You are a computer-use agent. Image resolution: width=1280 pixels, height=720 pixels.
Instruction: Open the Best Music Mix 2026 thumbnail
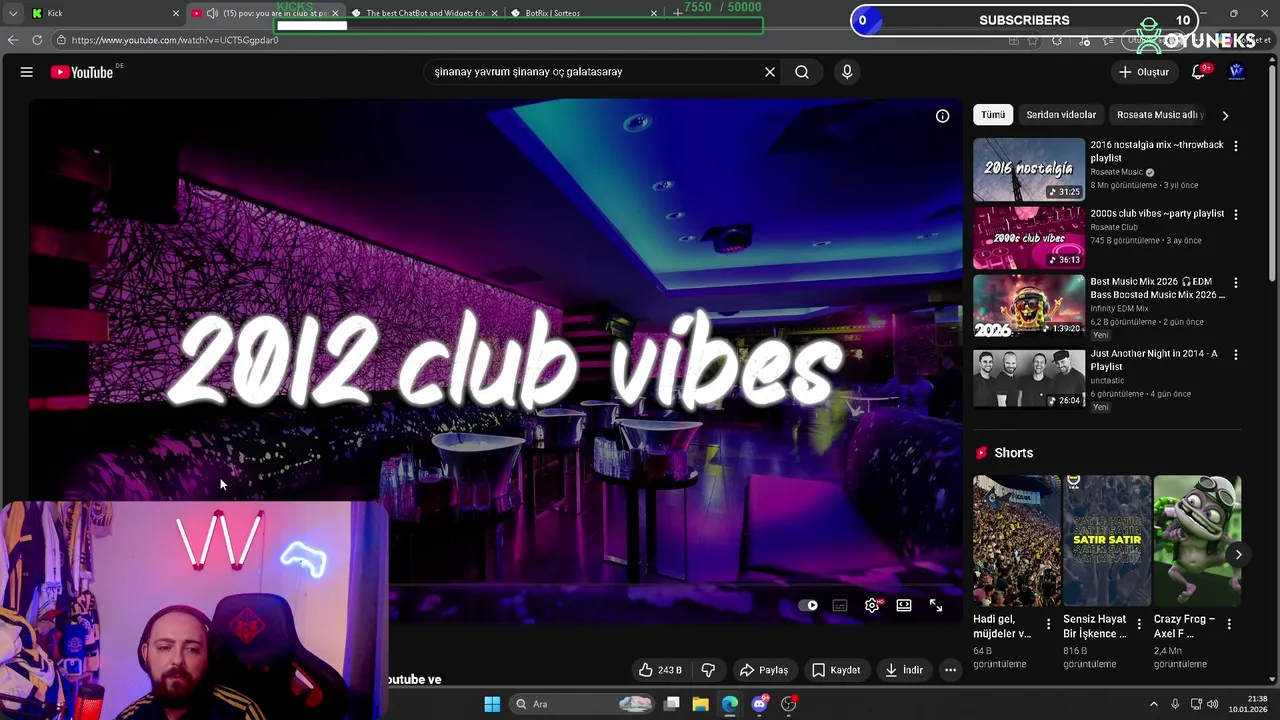(x=1029, y=307)
